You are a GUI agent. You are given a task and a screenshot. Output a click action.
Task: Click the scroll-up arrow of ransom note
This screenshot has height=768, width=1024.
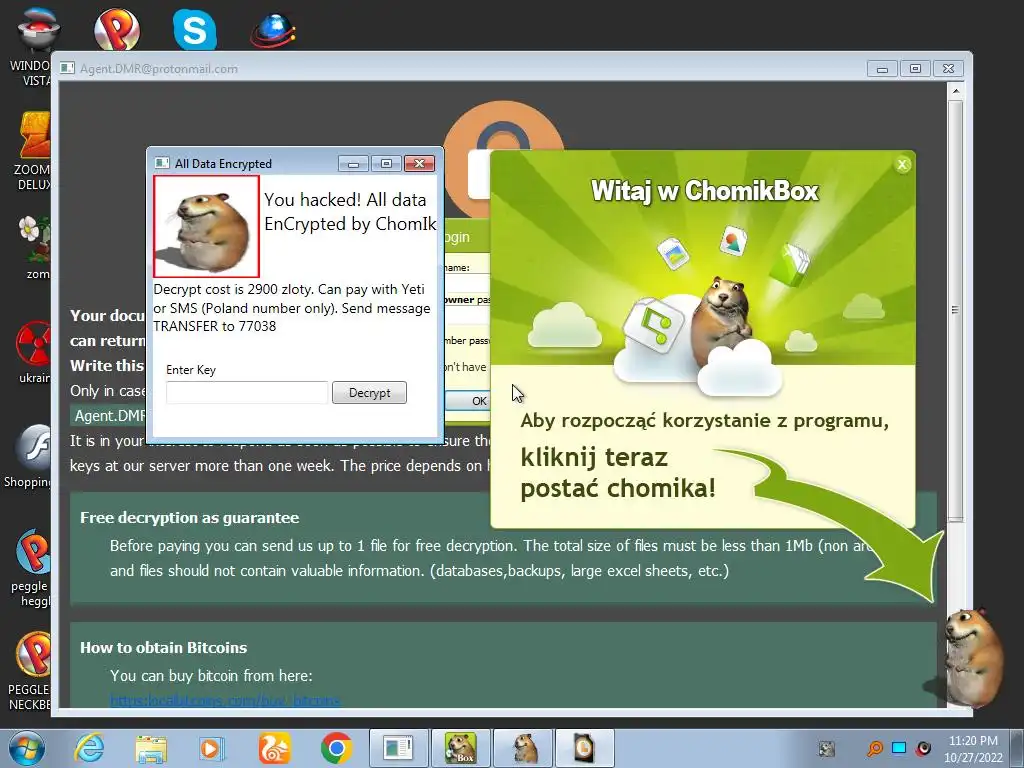[x=955, y=91]
